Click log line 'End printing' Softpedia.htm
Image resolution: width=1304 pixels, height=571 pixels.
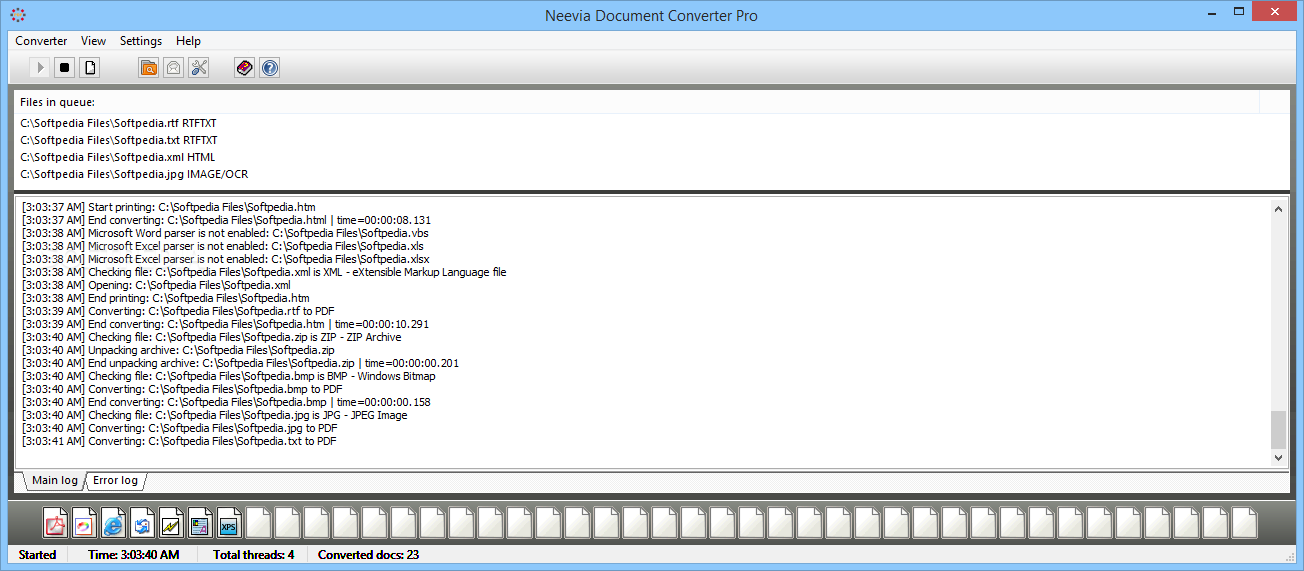click(166, 298)
